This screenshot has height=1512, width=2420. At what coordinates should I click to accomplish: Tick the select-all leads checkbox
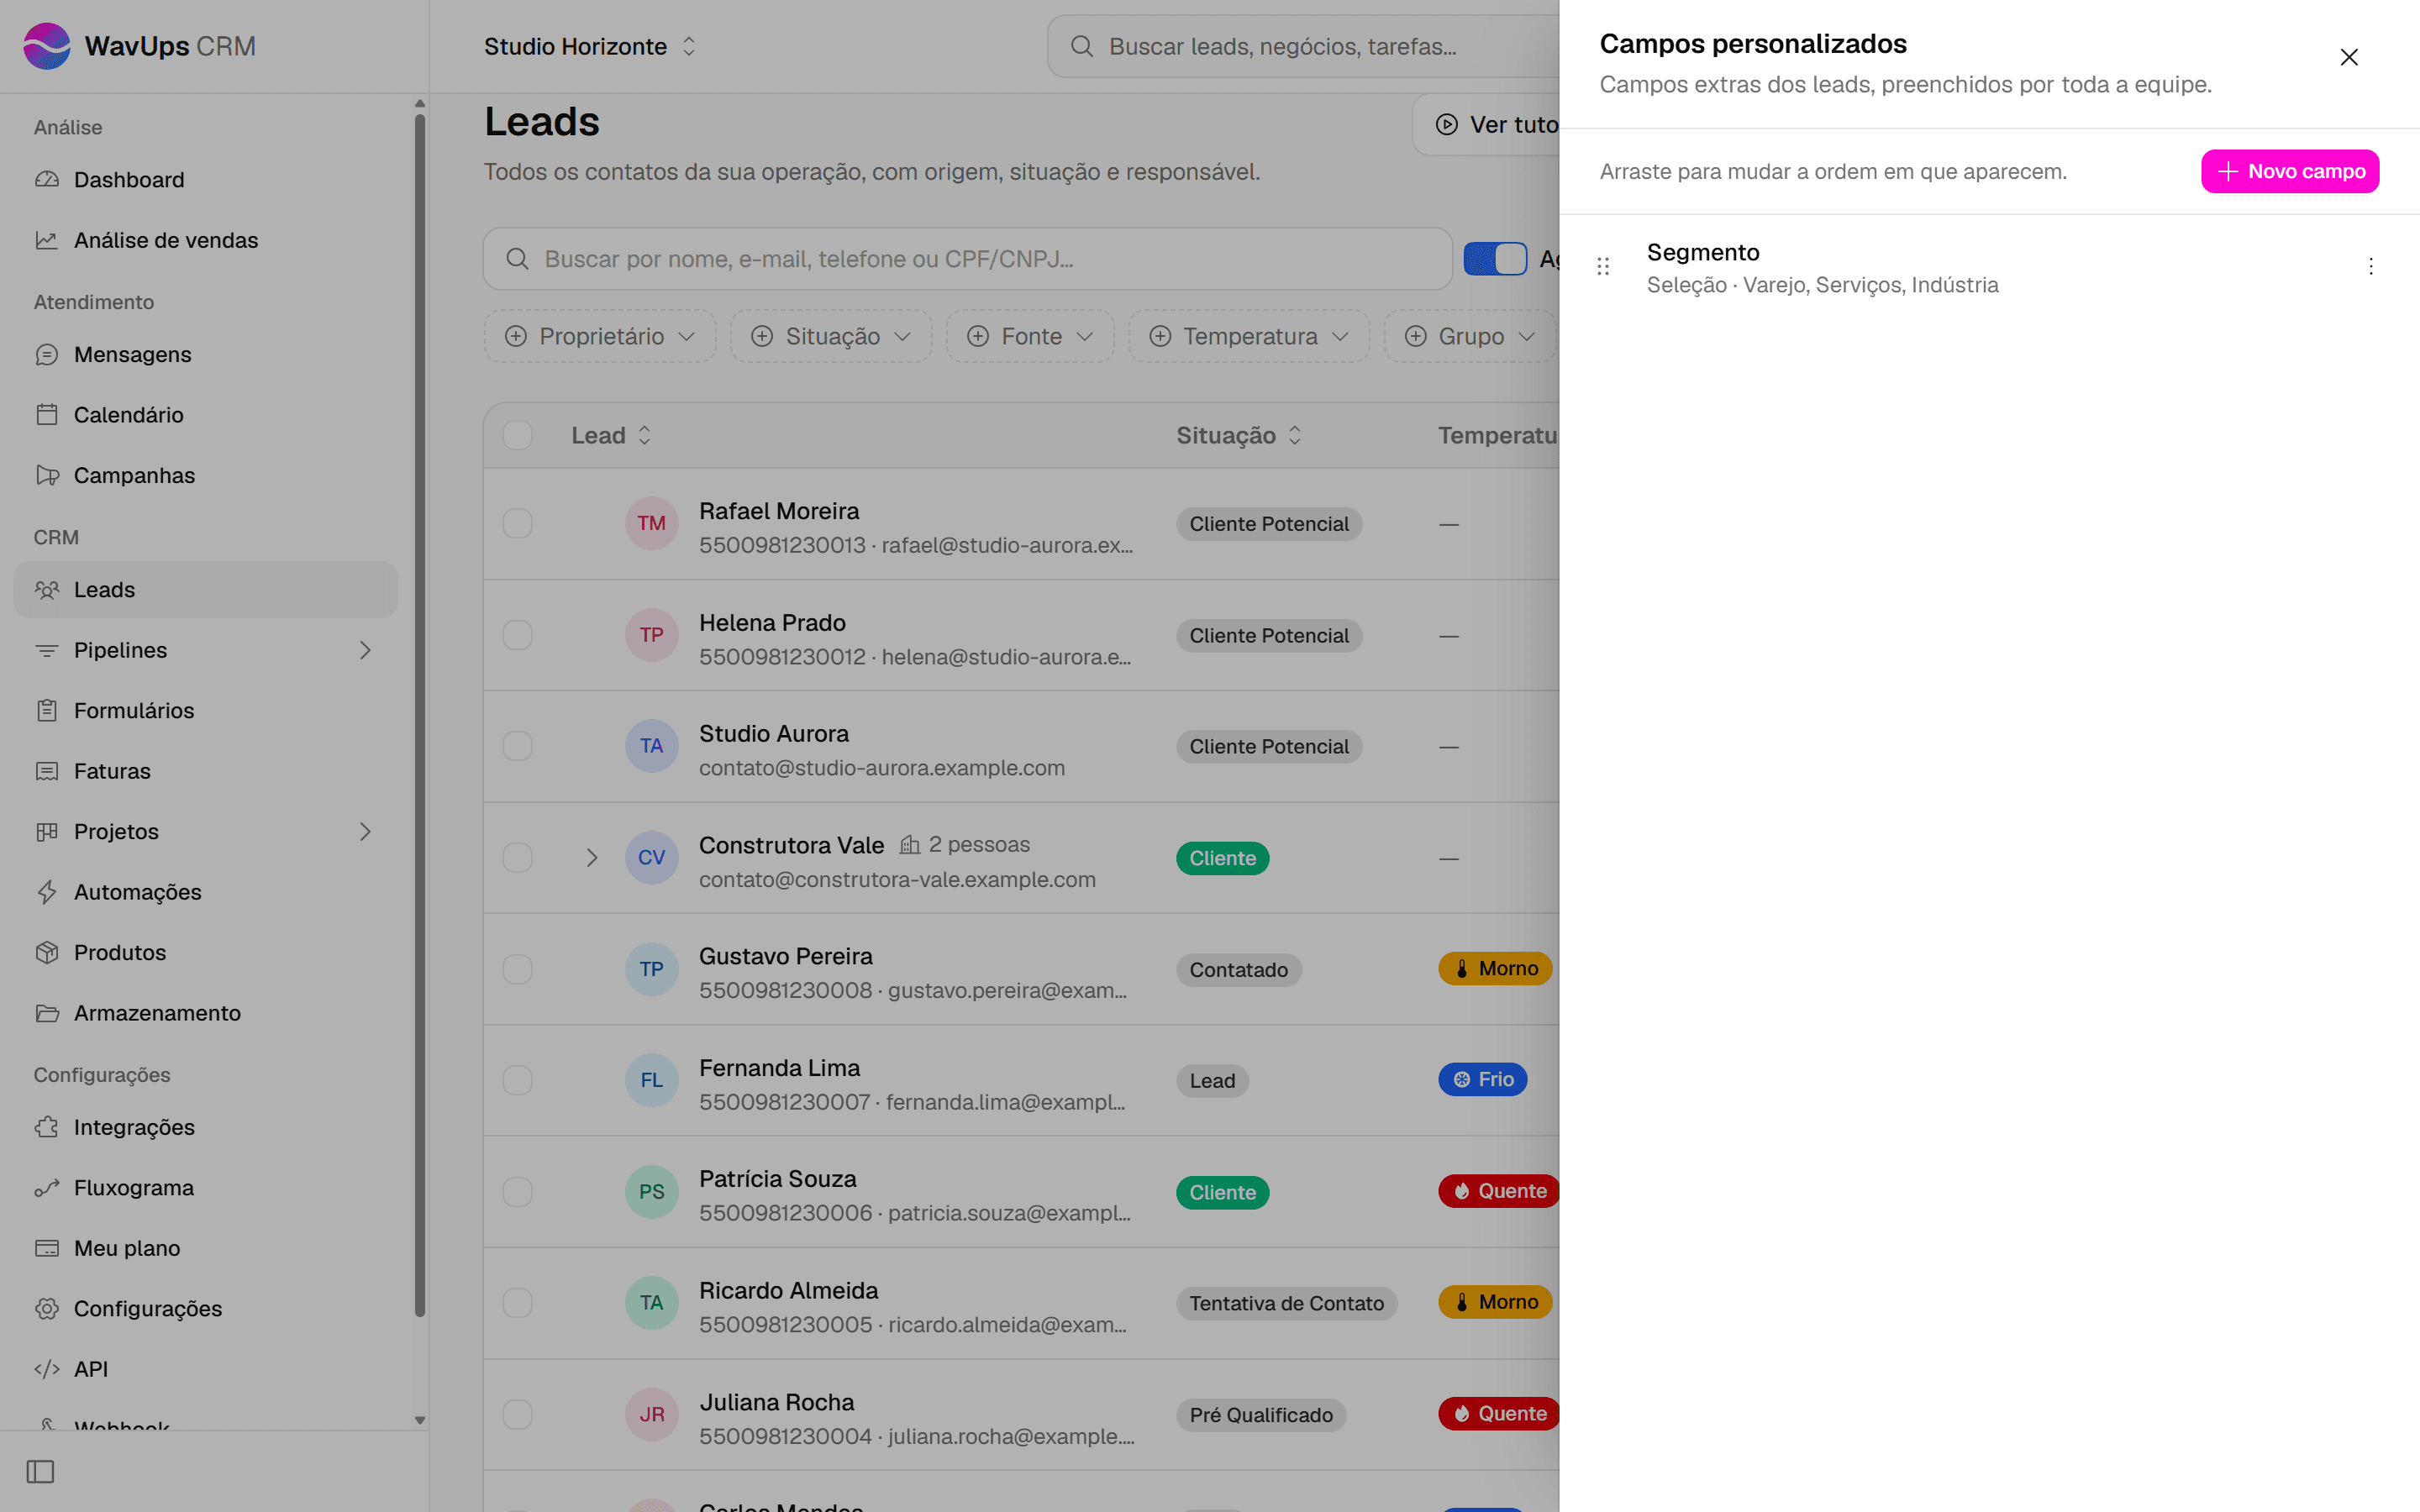517,436
